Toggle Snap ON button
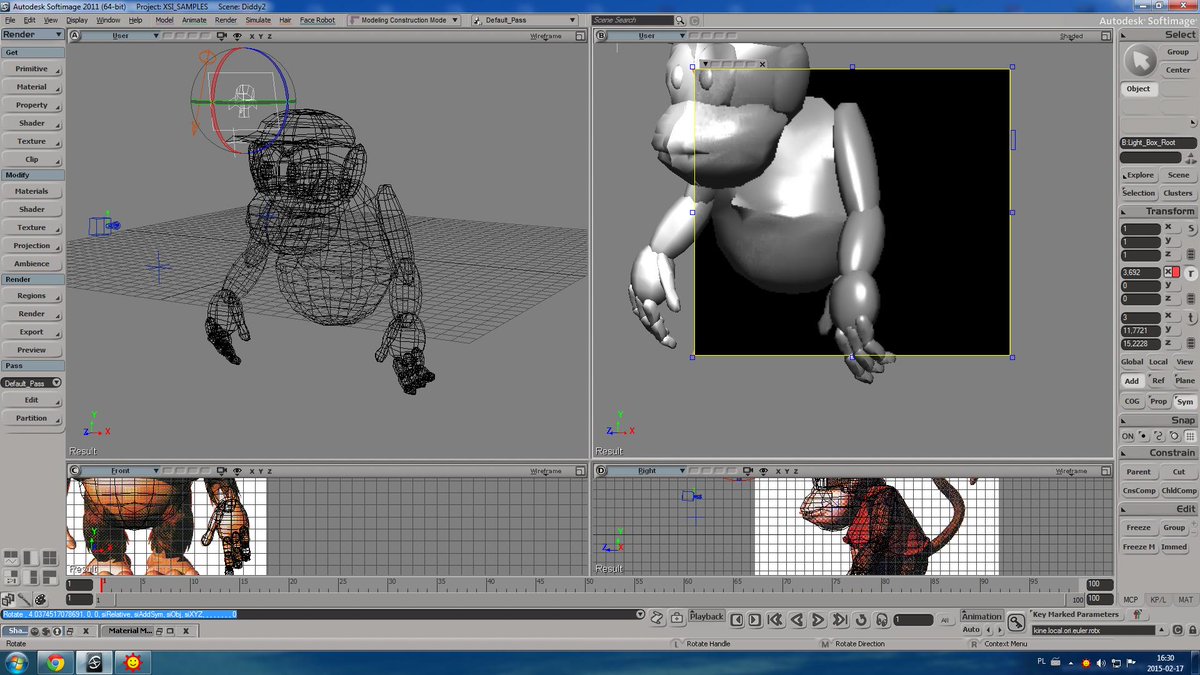 (x=1127, y=436)
